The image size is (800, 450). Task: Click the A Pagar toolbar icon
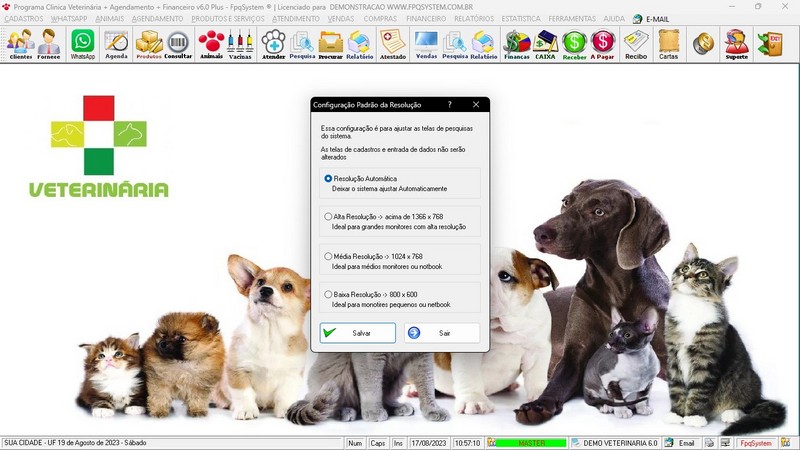click(x=603, y=43)
